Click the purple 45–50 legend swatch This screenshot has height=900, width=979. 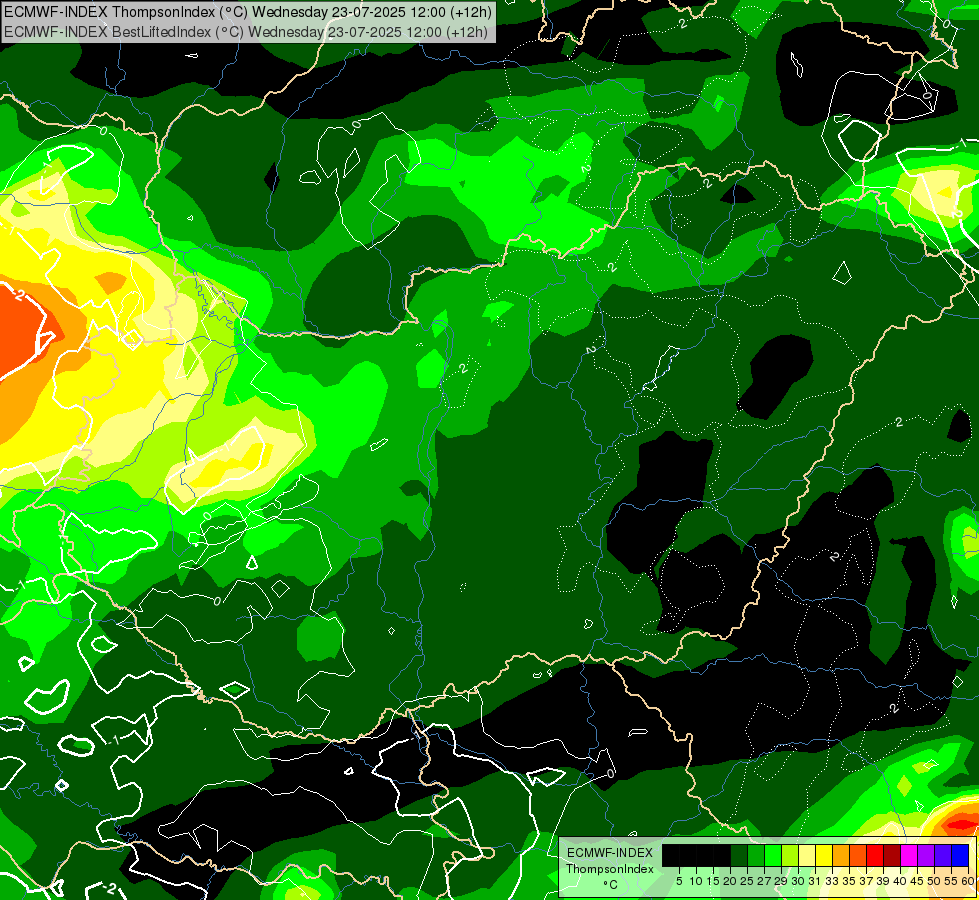[x=926, y=856]
